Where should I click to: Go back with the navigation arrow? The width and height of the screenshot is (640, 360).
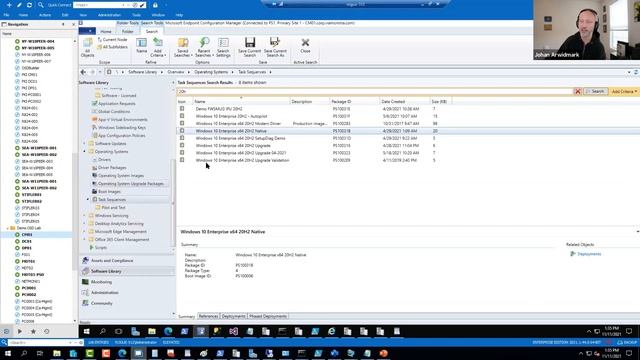tap(83, 72)
